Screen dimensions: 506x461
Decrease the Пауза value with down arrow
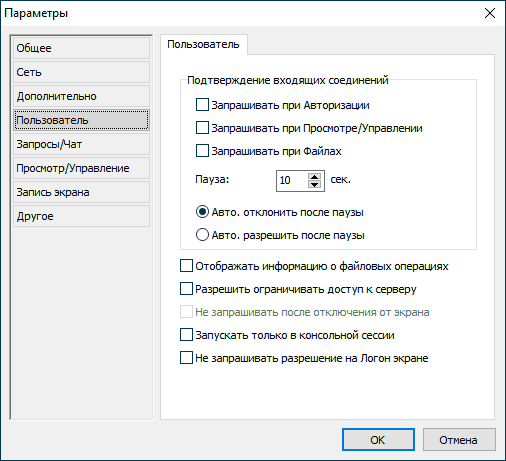click(x=315, y=184)
